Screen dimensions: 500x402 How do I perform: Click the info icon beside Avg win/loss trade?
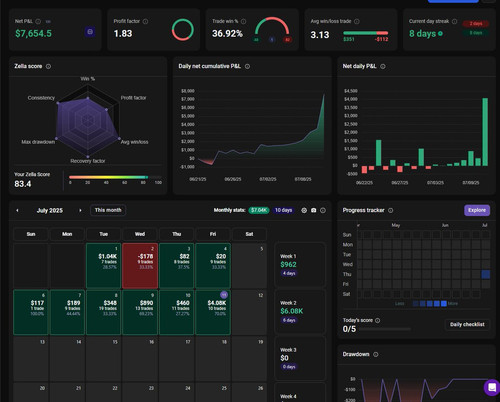pyautogui.click(x=357, y=21)
